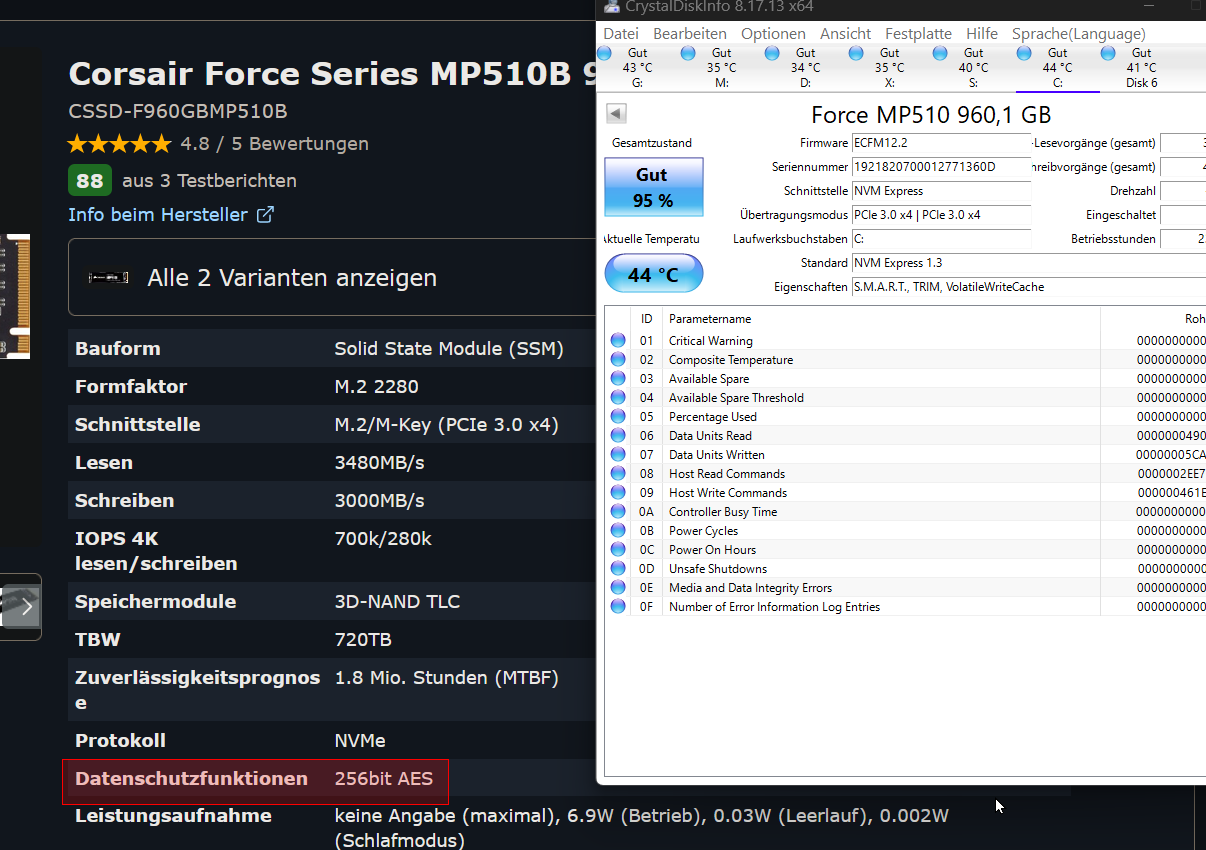Open the Sprache(Language) menu

point(1079,34)
